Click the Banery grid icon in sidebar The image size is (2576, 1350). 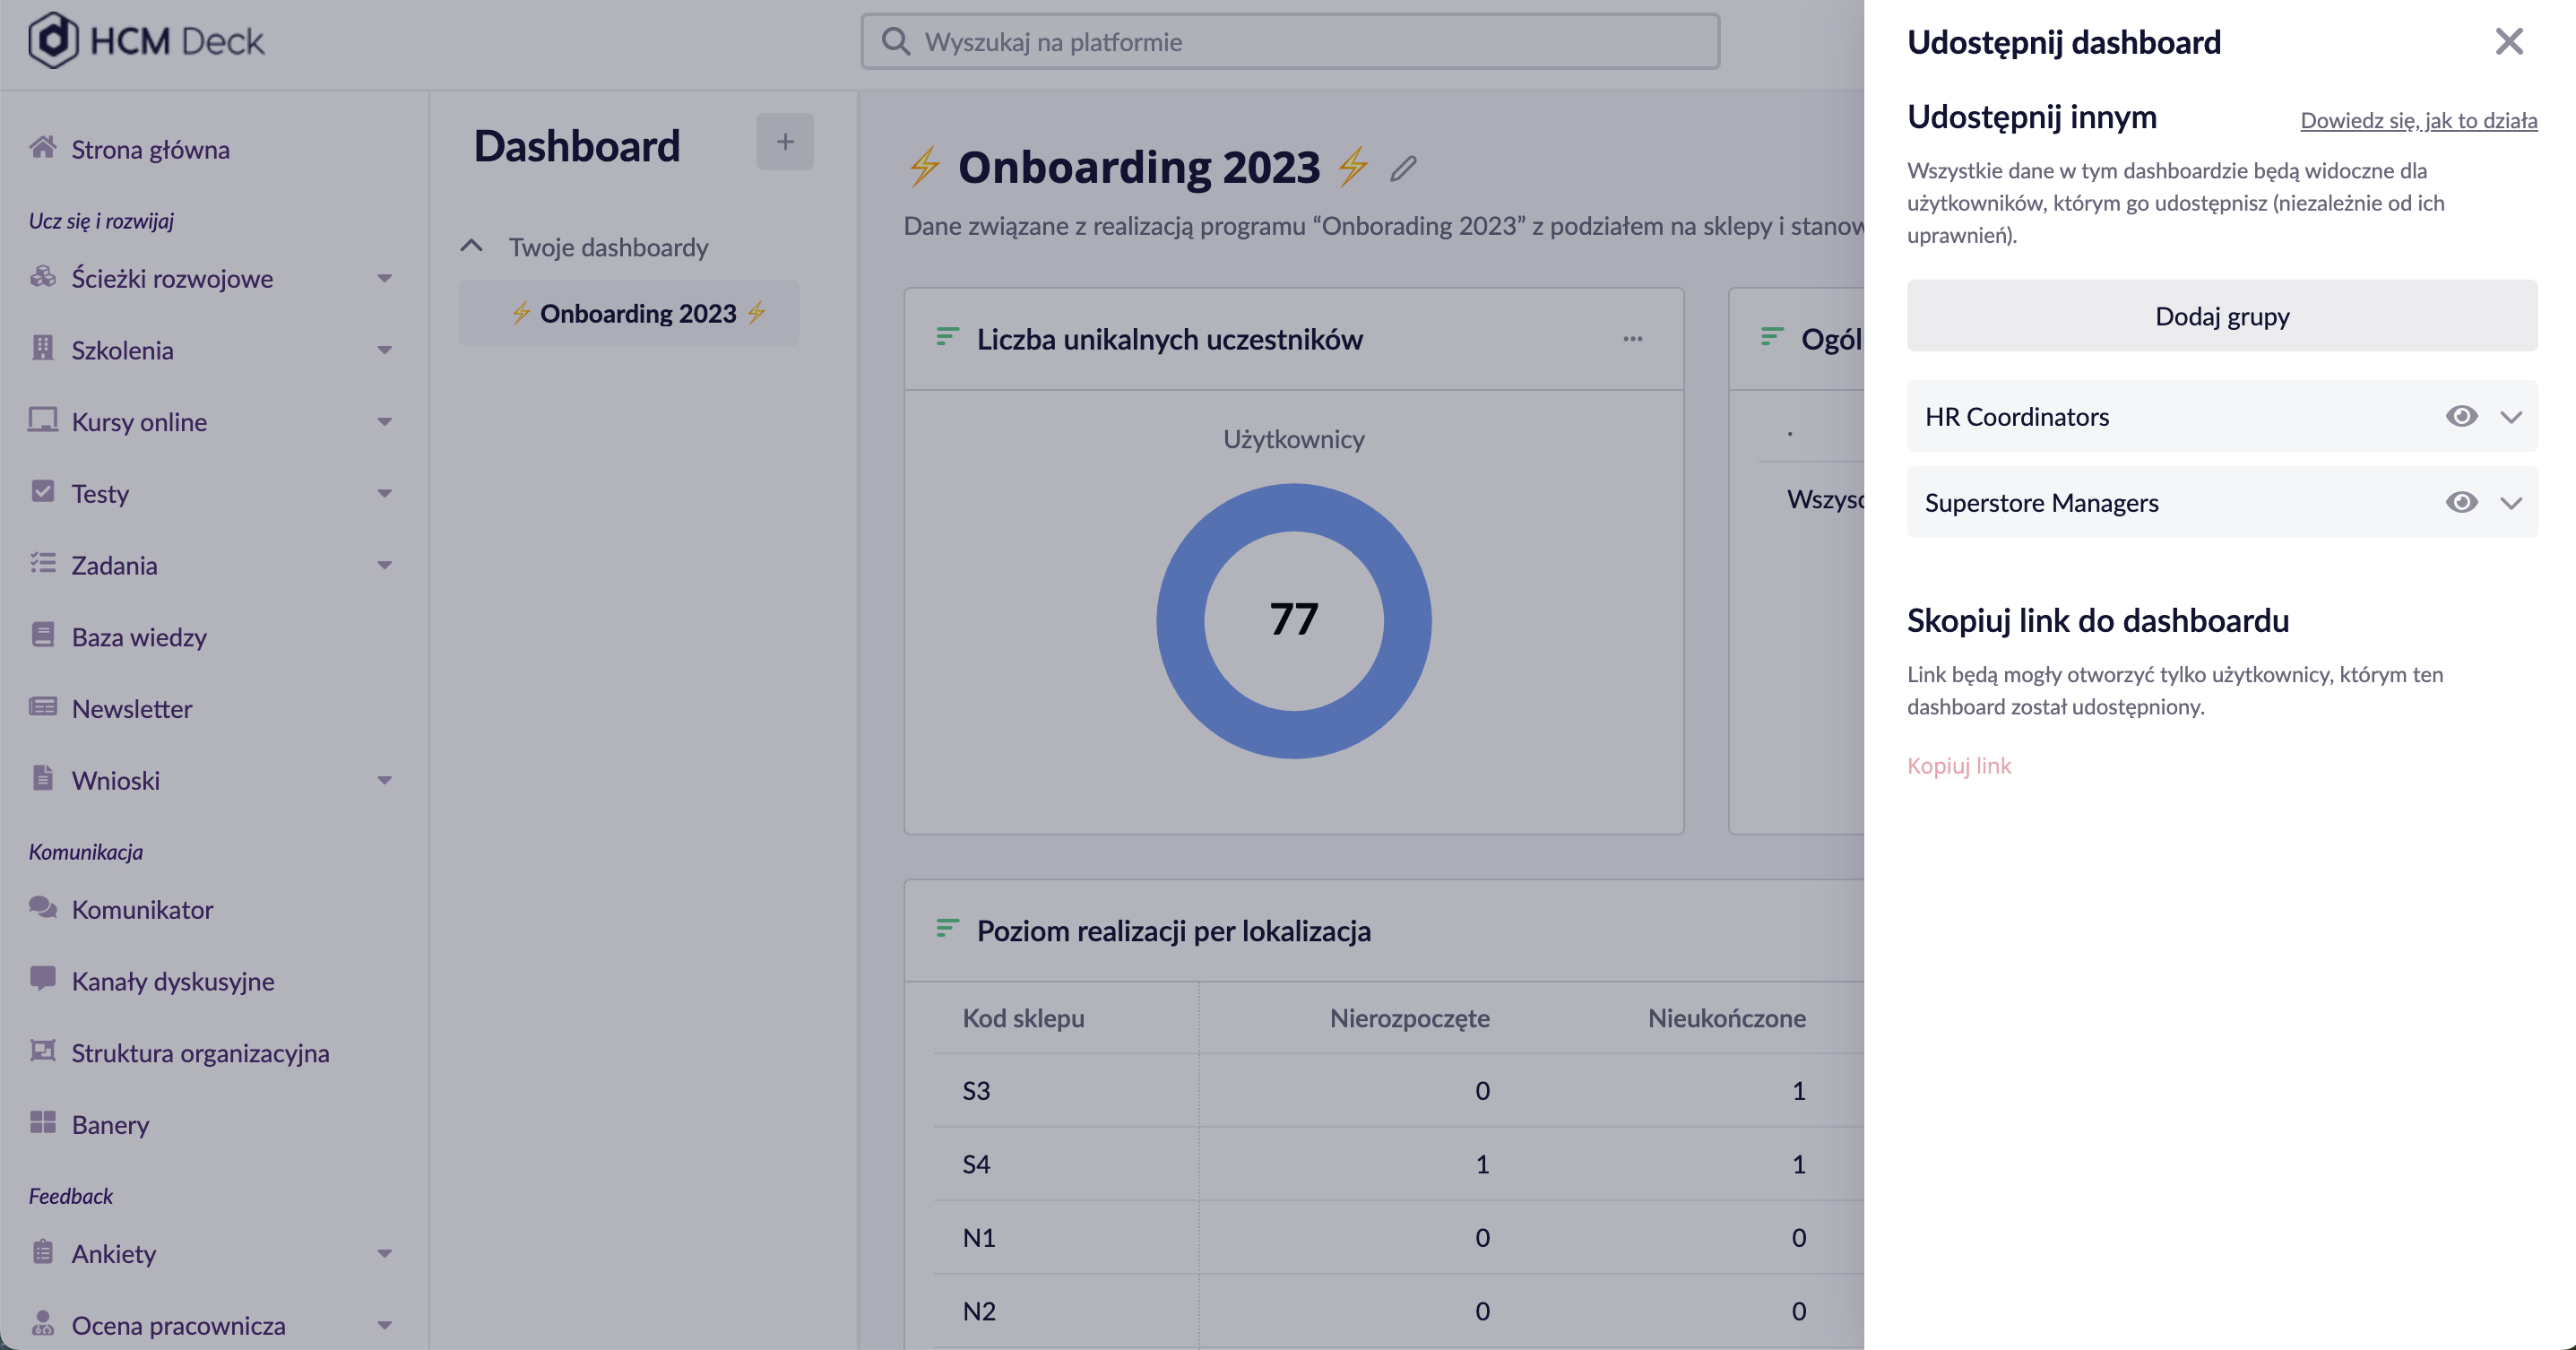click(43, 1123)
